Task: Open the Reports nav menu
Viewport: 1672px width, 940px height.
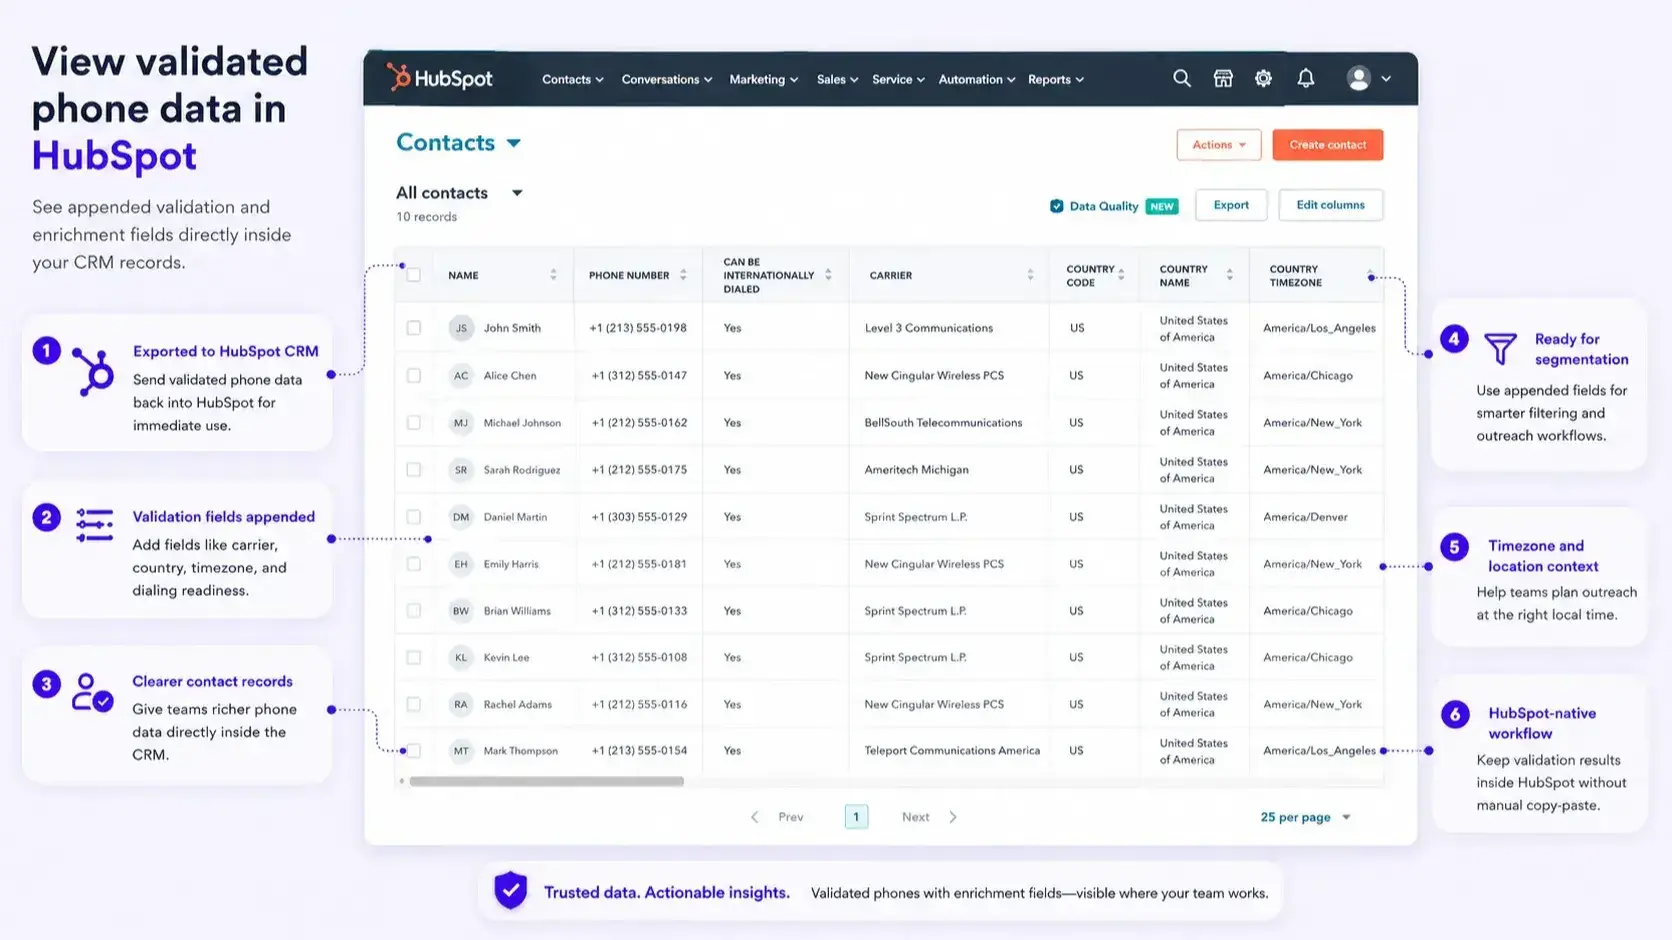Action: [x=1056, y=79]
